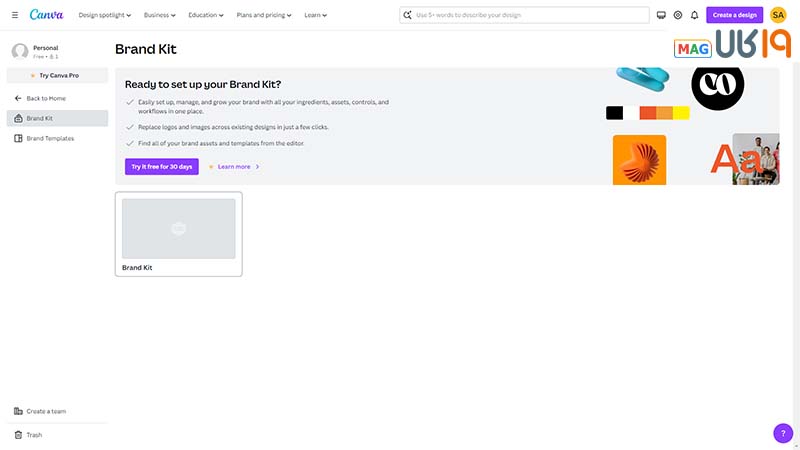
Task: Open the settings gear icon
Action: click(678, 15)
